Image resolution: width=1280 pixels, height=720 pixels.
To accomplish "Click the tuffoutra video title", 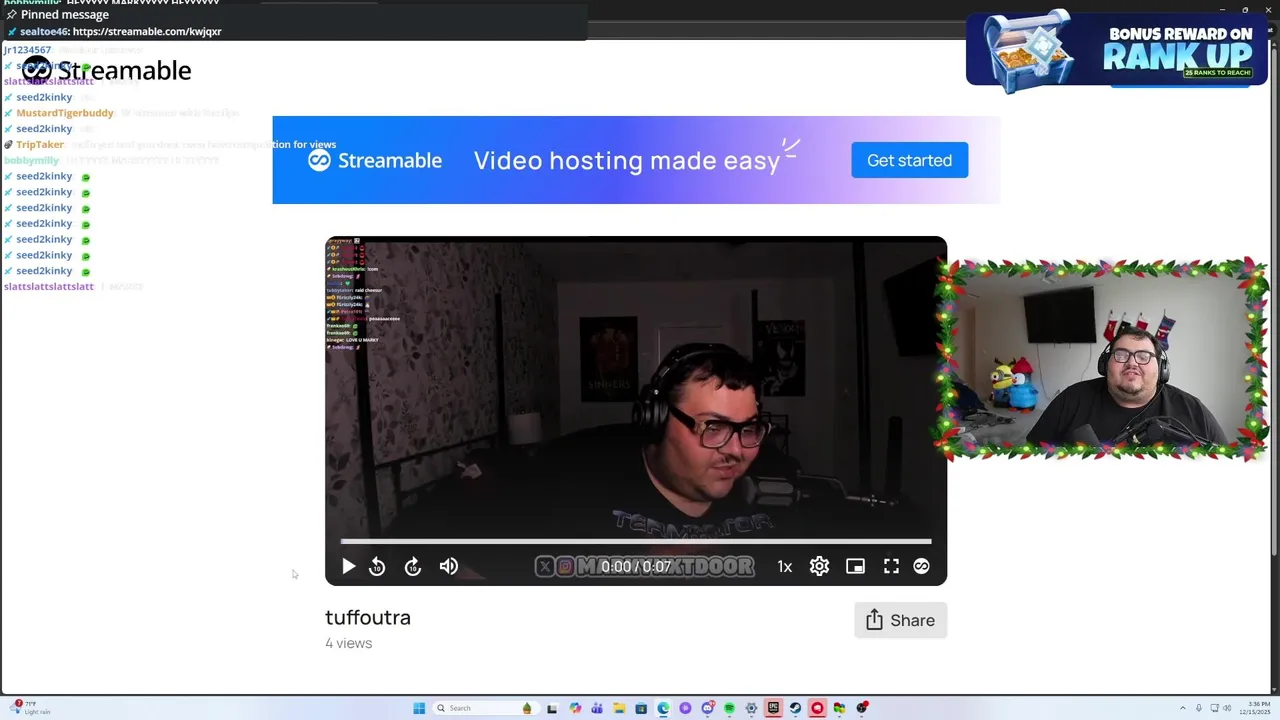I will click(x=368, y=617).
